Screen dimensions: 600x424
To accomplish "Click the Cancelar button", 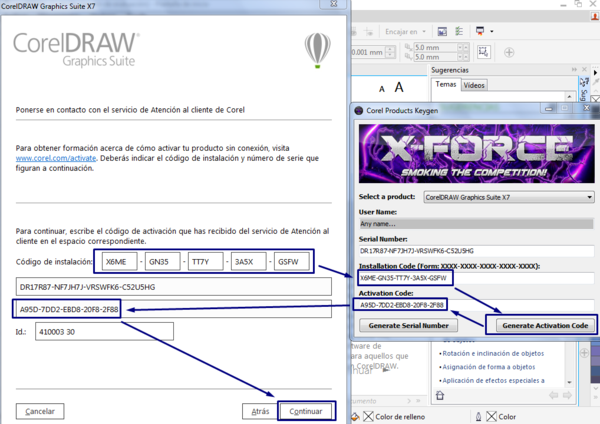I will pos(40,411).
